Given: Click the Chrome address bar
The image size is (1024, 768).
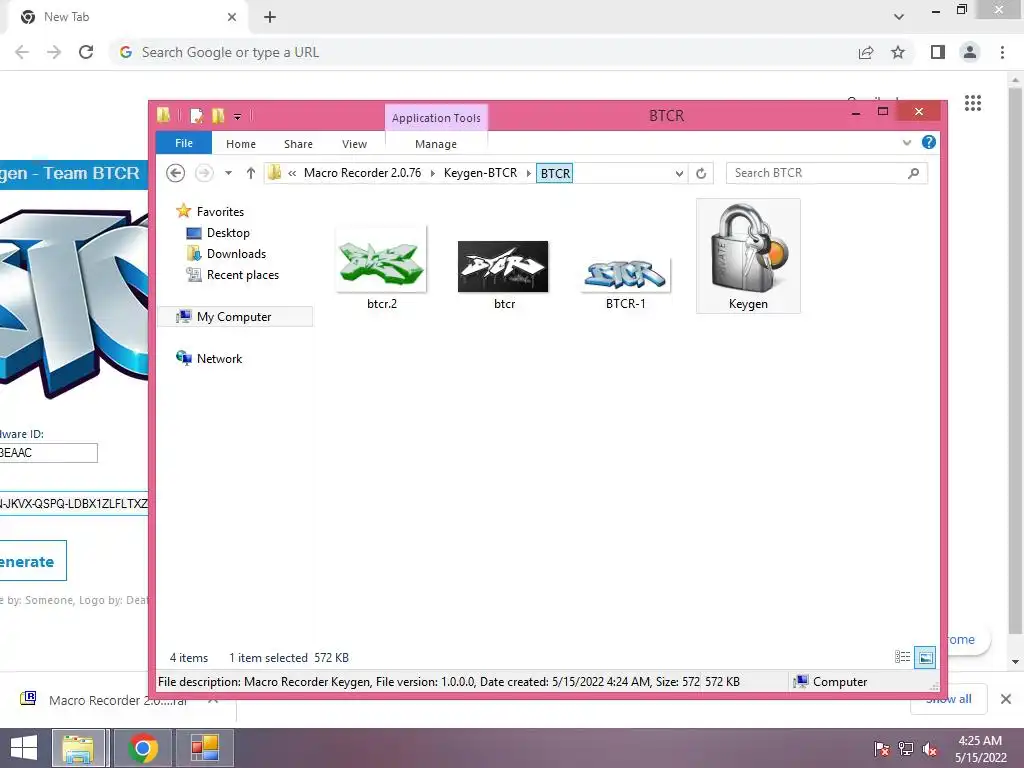Looking at the screenshot, I should 483,52.
